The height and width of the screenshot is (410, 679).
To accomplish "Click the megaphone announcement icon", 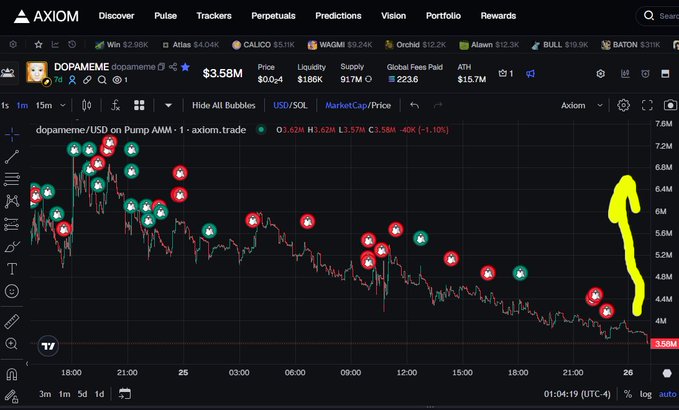I will (x=530, y=74).
